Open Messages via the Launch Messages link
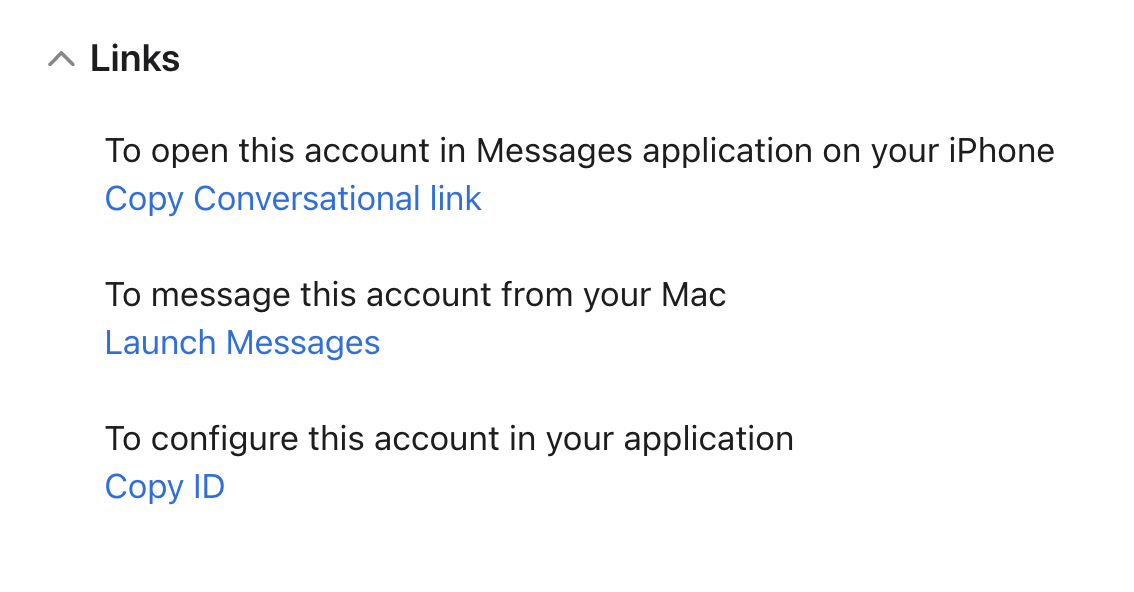Screen dimensions: 1134x592 (x=242, y=343)
